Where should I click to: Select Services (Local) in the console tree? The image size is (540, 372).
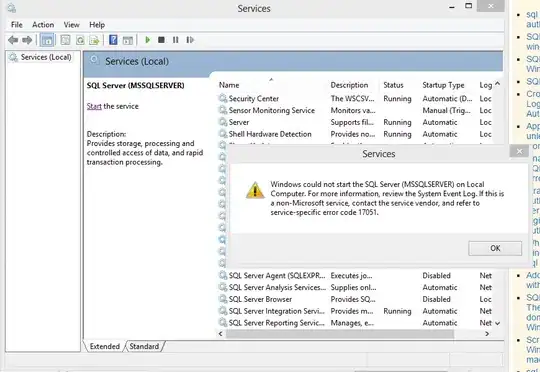click(x=46, y=57)
